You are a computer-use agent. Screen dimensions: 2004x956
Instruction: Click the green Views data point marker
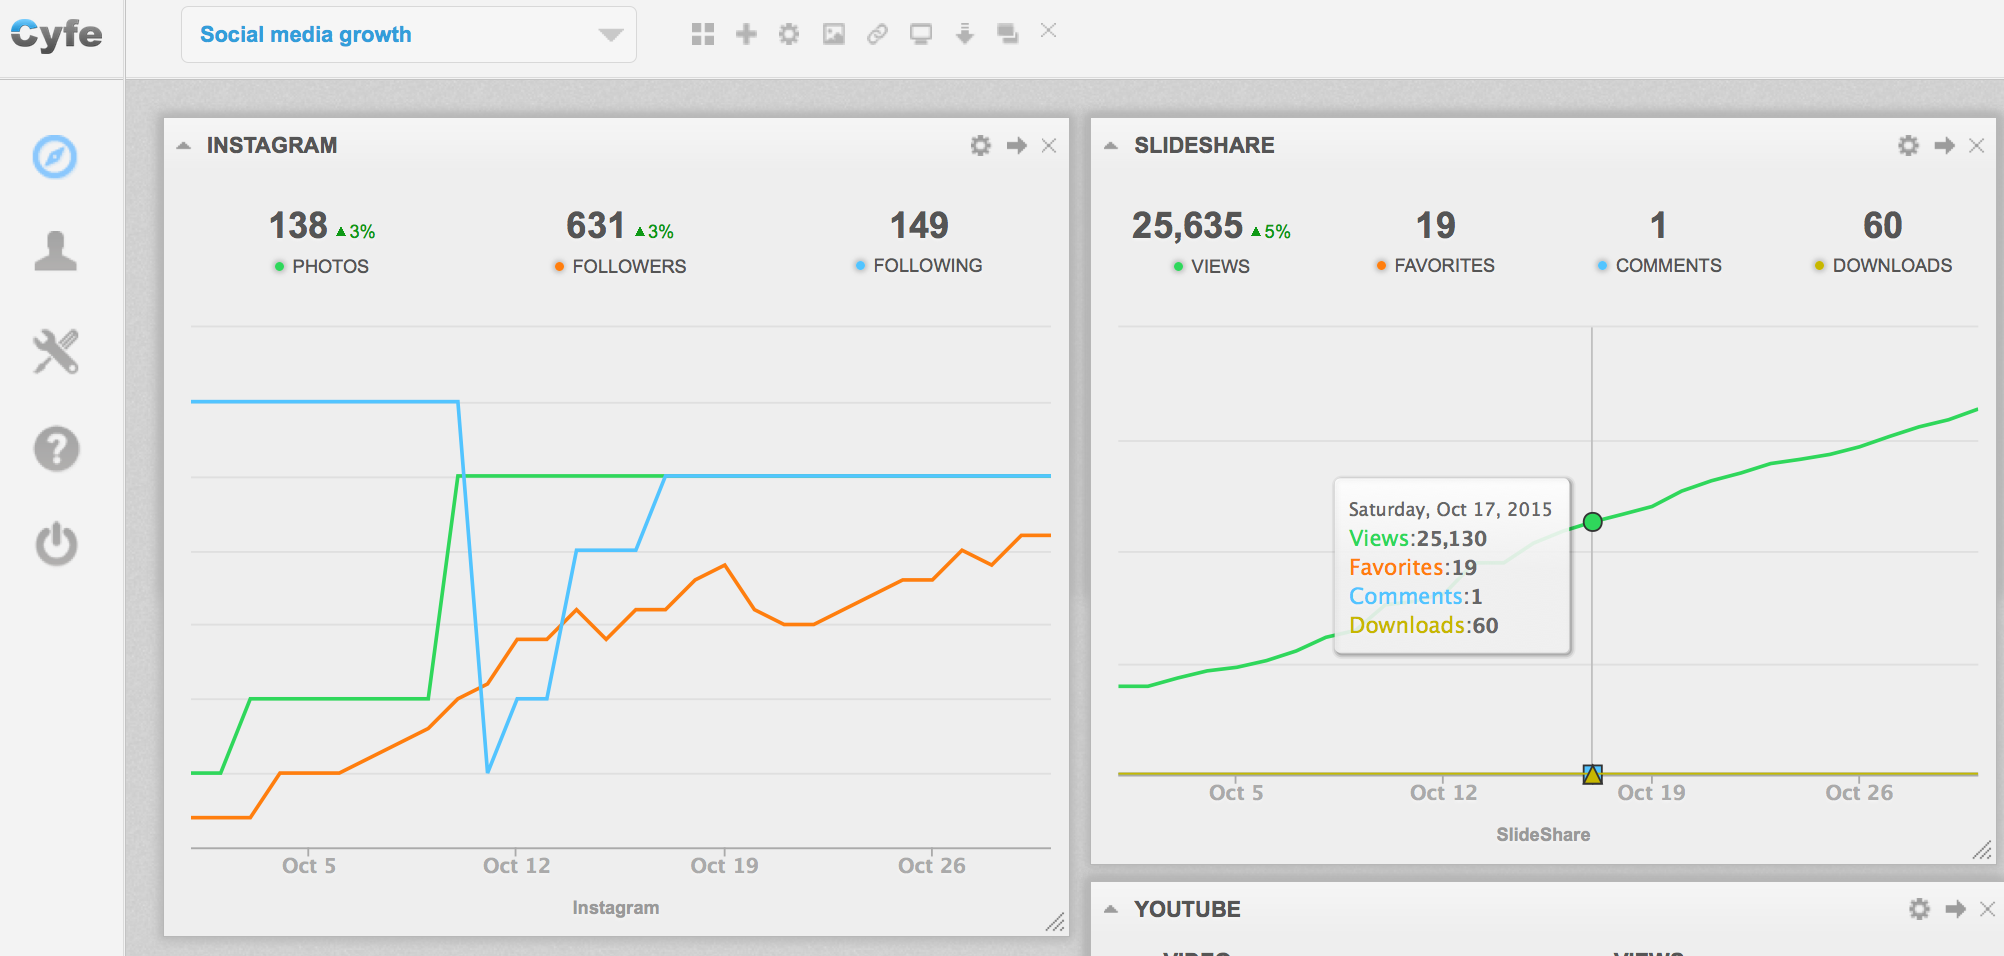pos(1593,522)
